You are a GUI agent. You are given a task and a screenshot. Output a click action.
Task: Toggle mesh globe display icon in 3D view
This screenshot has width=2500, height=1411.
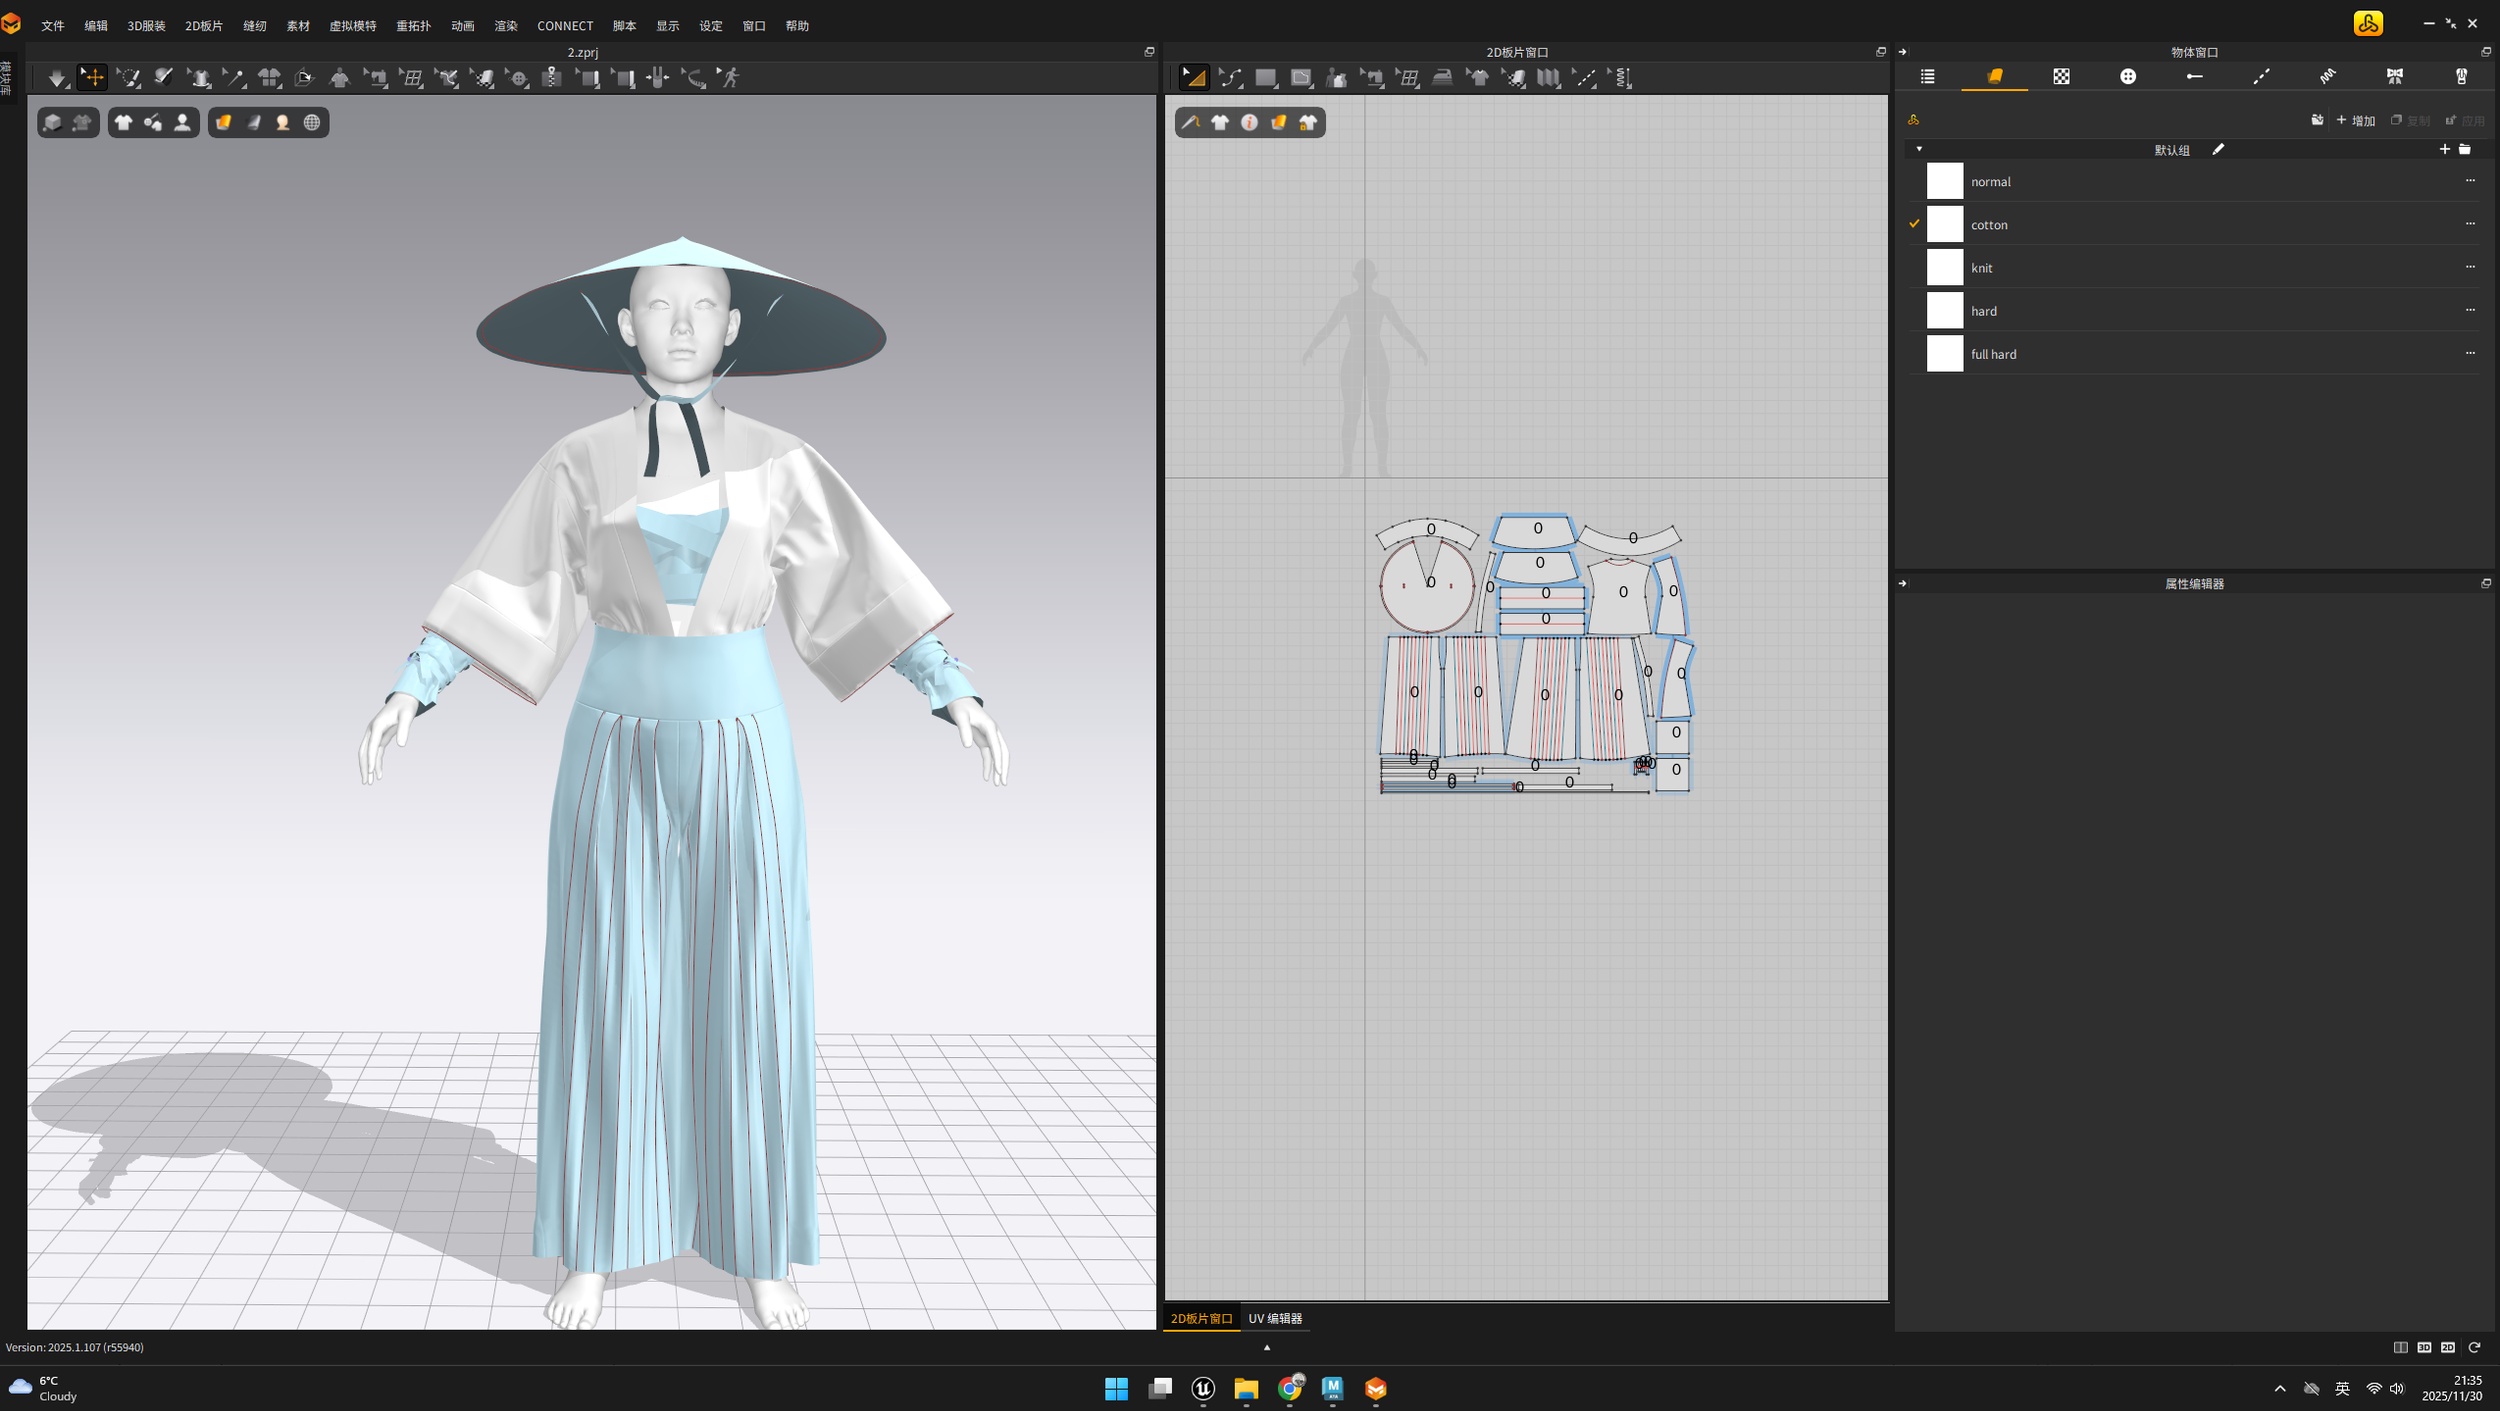[x=312, y=122]
